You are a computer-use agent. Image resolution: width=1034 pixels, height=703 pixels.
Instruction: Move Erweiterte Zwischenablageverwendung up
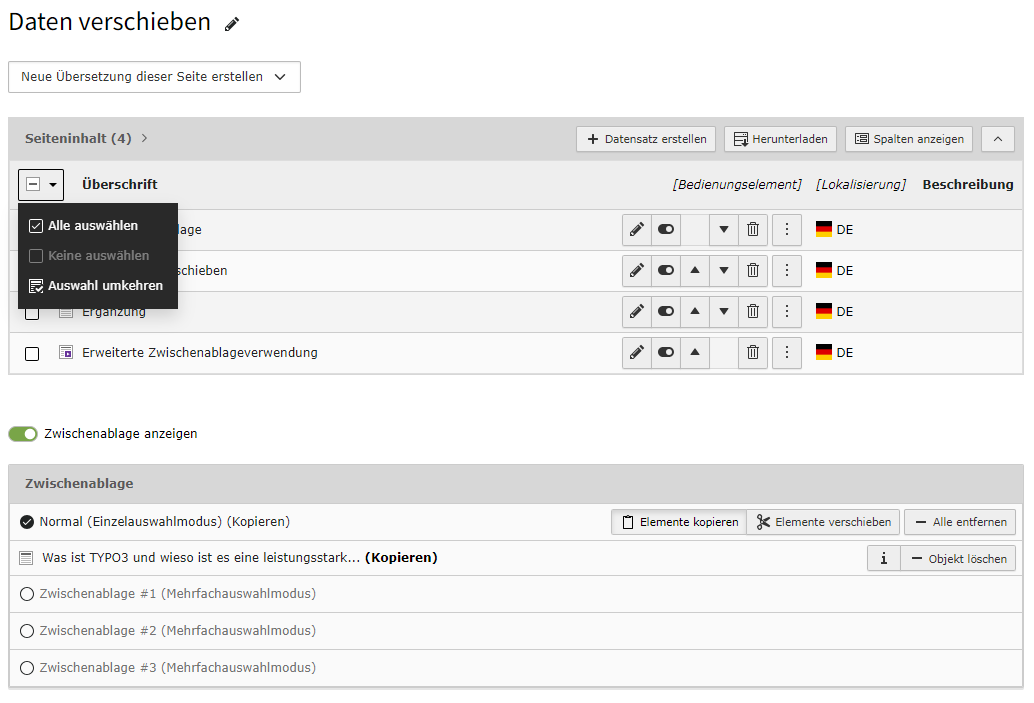tap(695, 352)
